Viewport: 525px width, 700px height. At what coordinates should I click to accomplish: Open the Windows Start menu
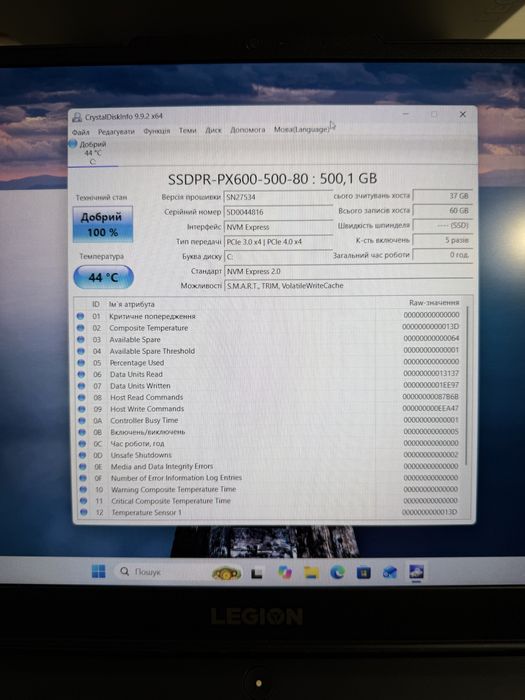98,571
